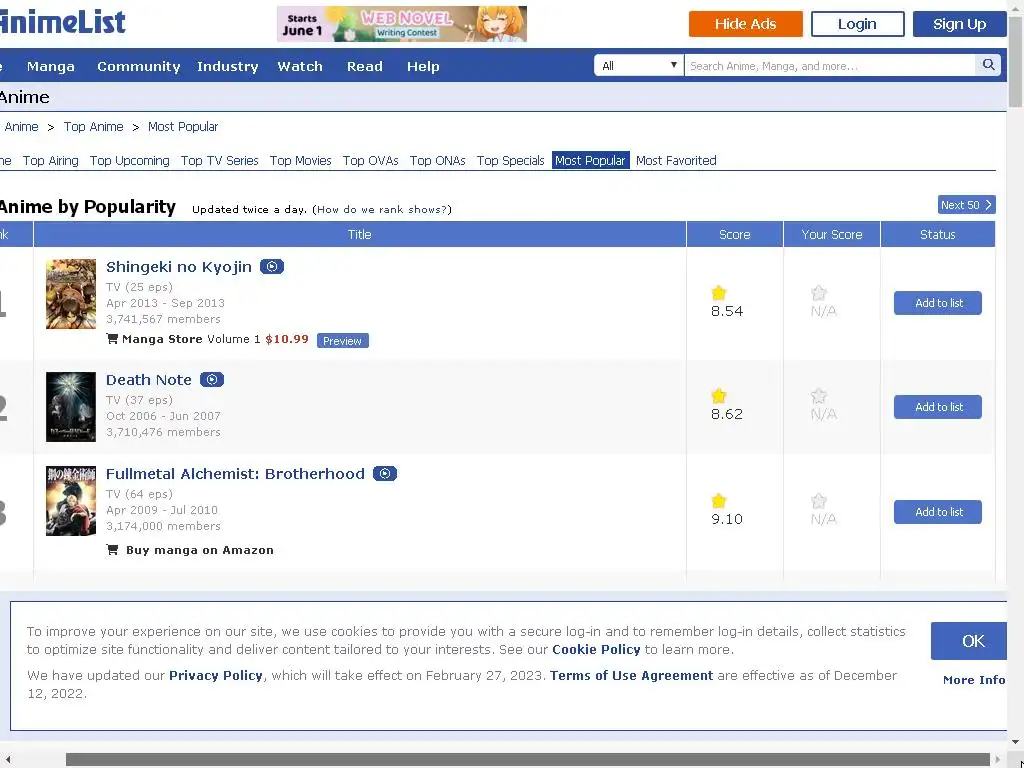Open Buy manga on Amazon link
This screenshot has height=768, width=1024.
coord(200,550)
